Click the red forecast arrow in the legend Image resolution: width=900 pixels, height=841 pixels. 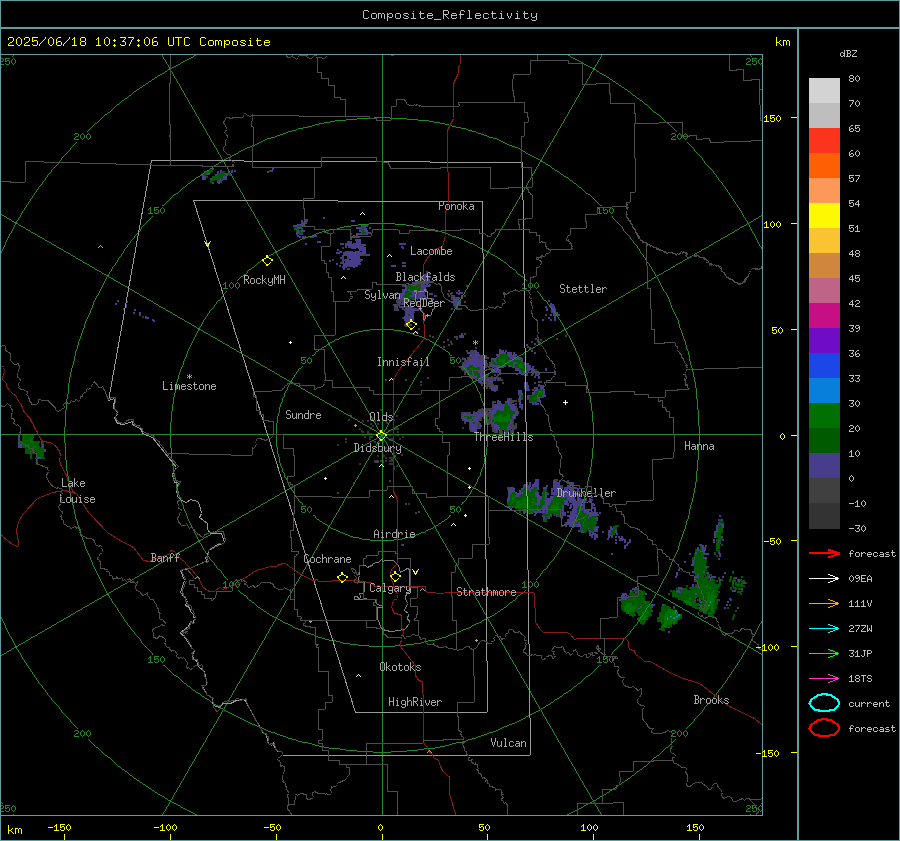(x=824, y=553)
